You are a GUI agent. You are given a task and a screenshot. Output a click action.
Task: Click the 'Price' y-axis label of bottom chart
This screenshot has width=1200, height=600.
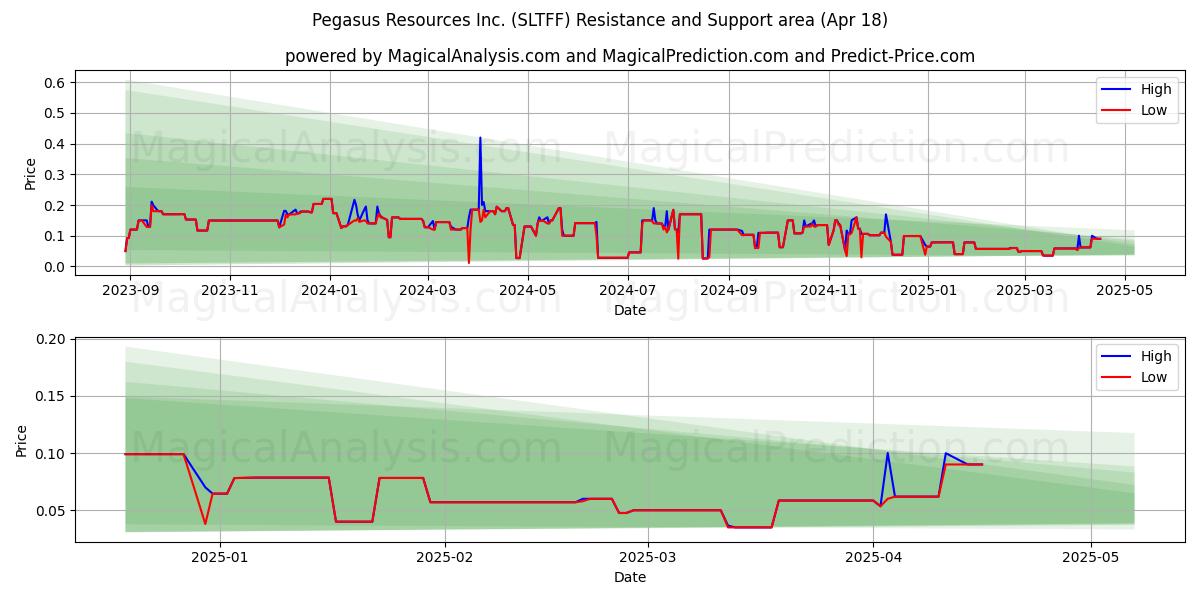click(22, 441)
